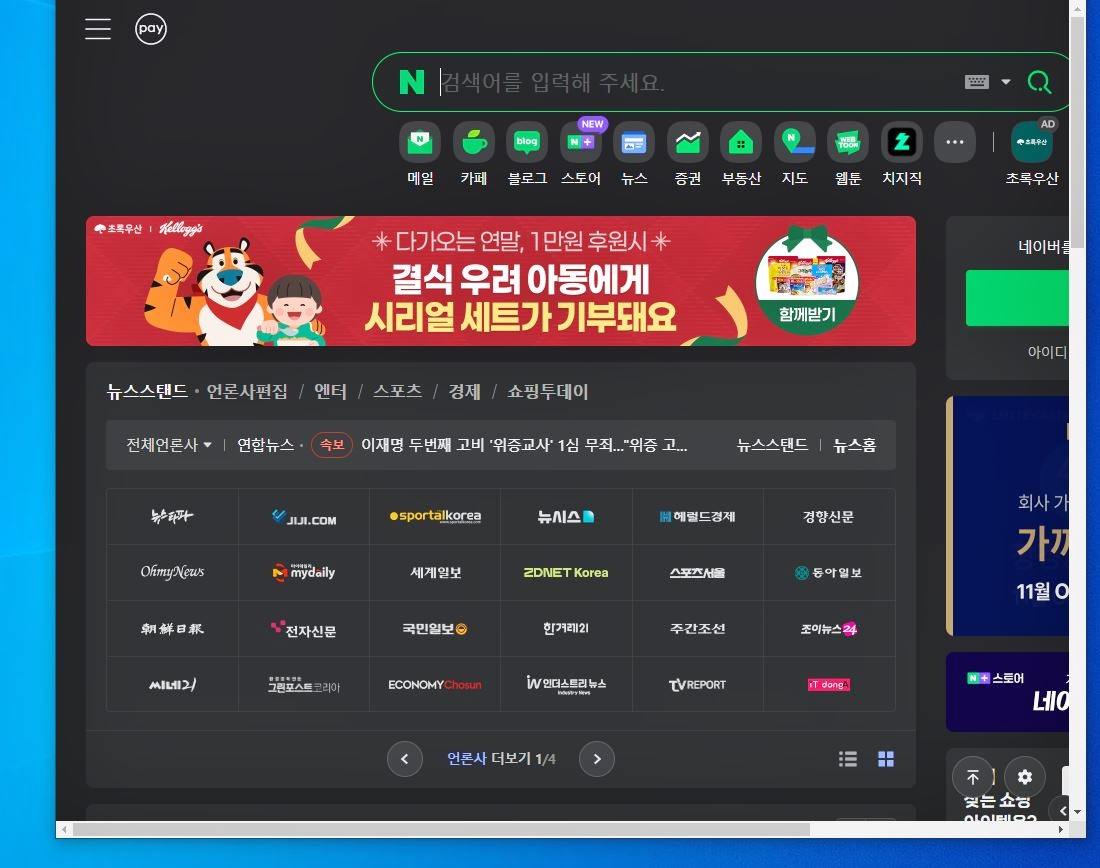Open the 지도 map shortcut icon

(795, 142)
